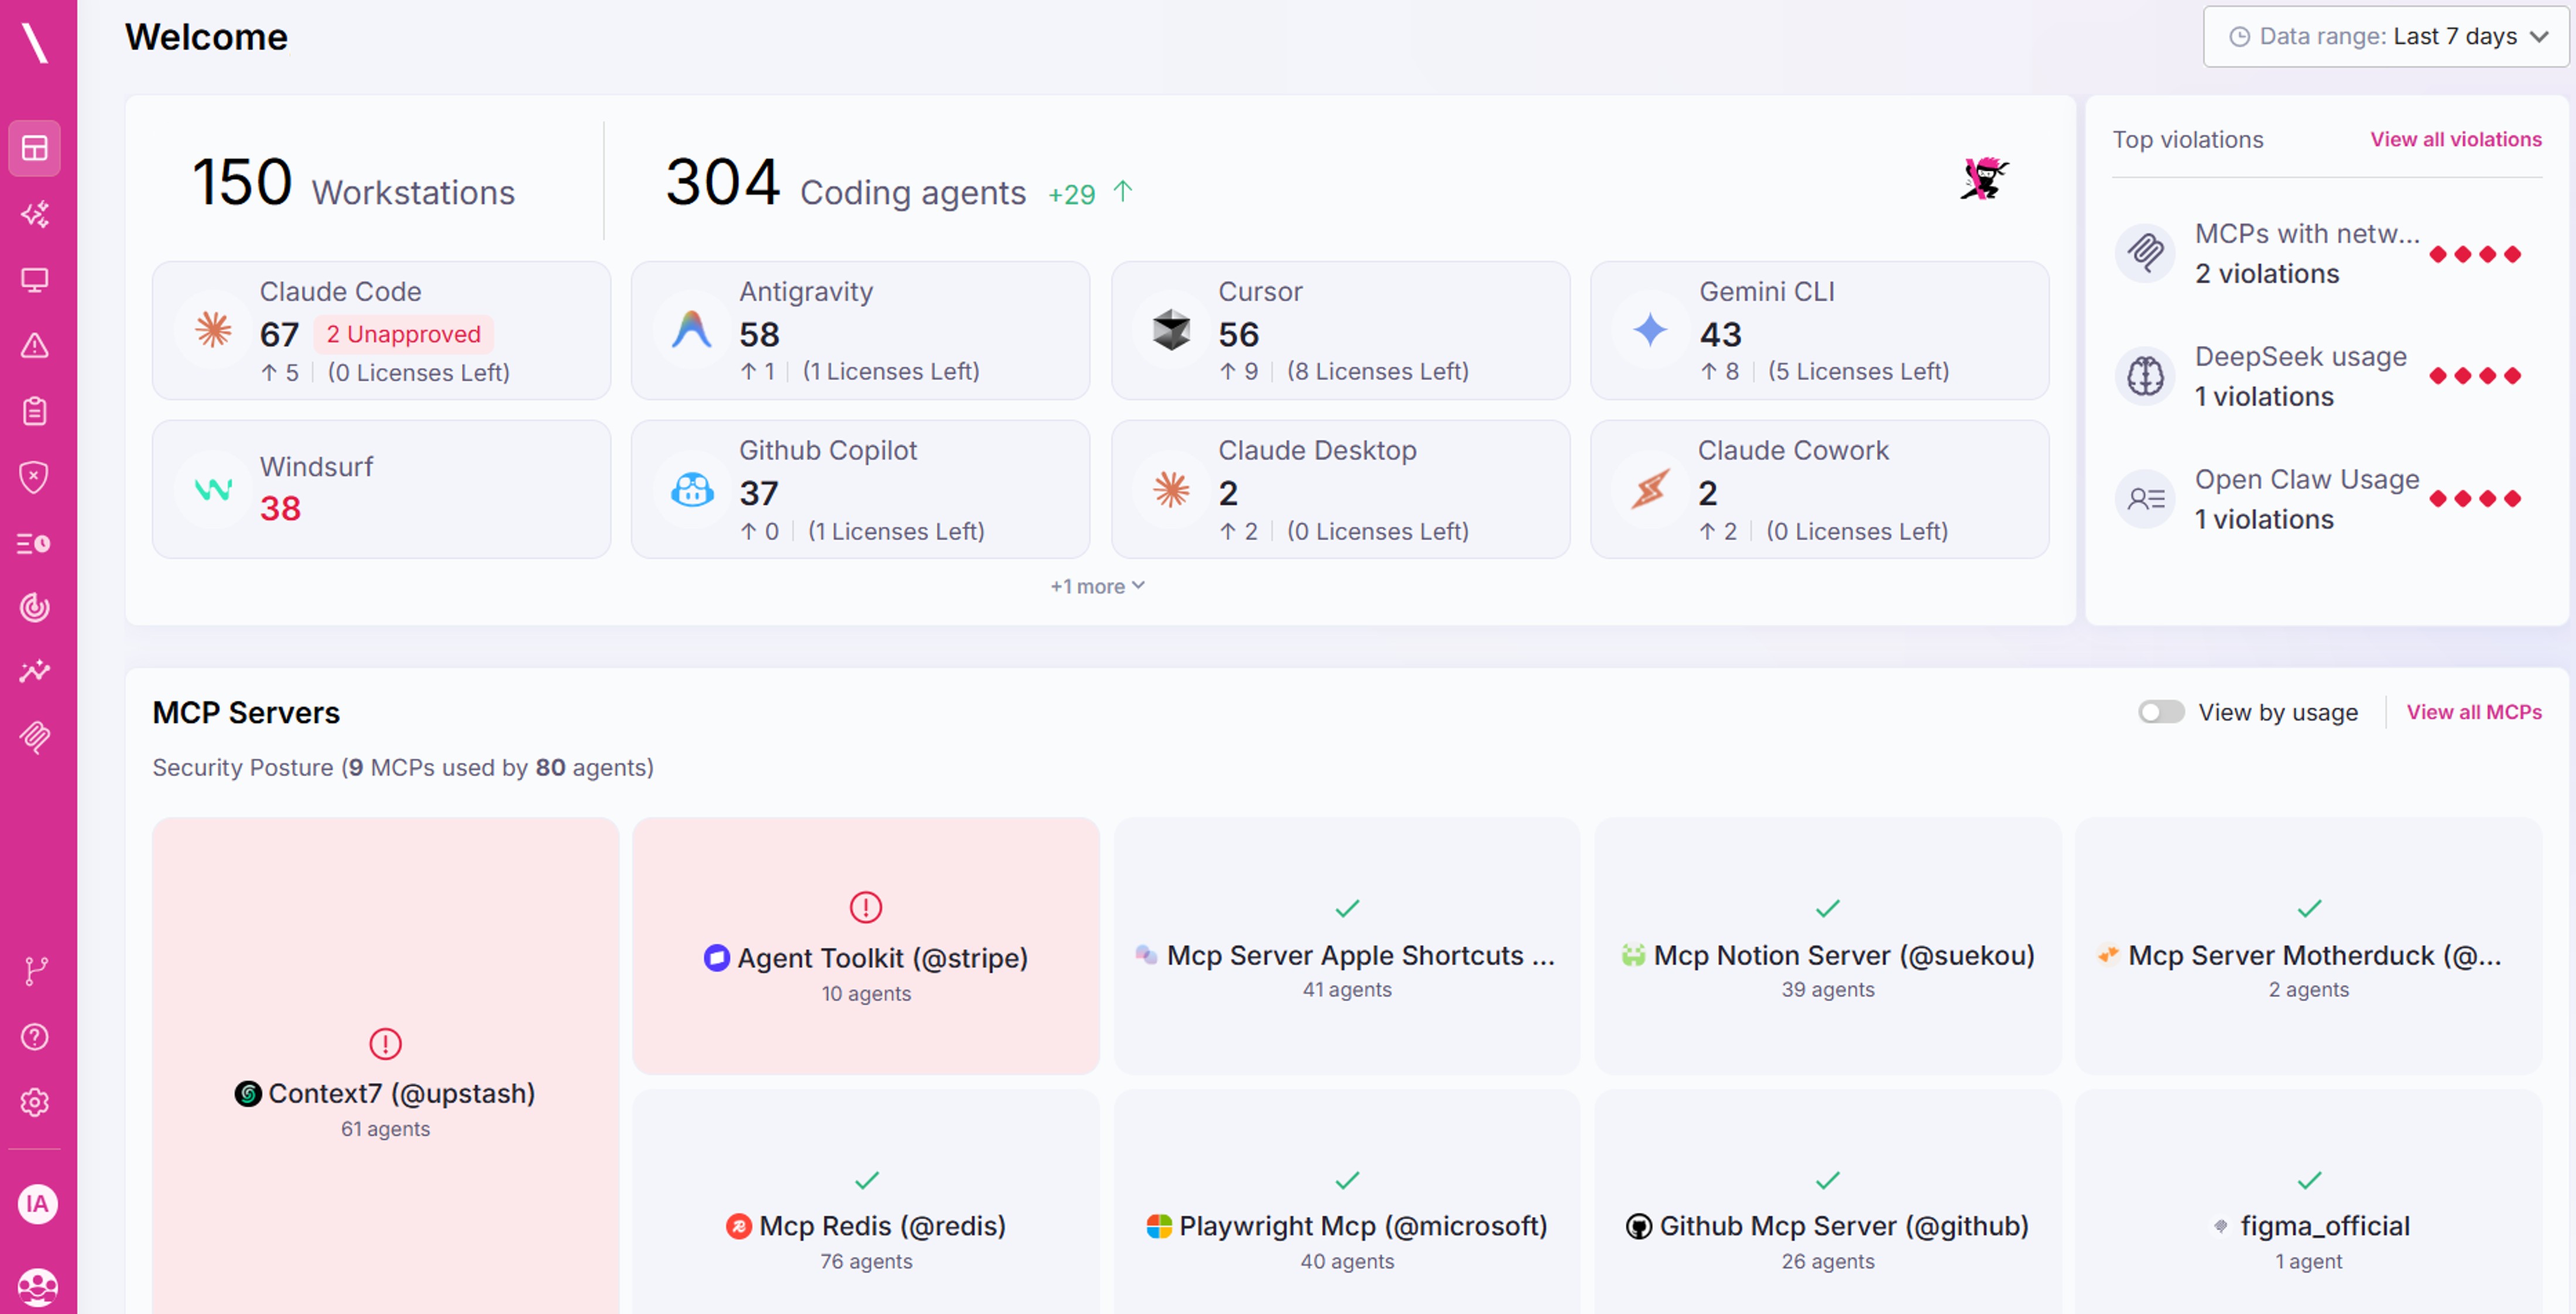Click the Claude Cowork icon
This screenshot has height=1314, width=2576.
[1650, 489]
